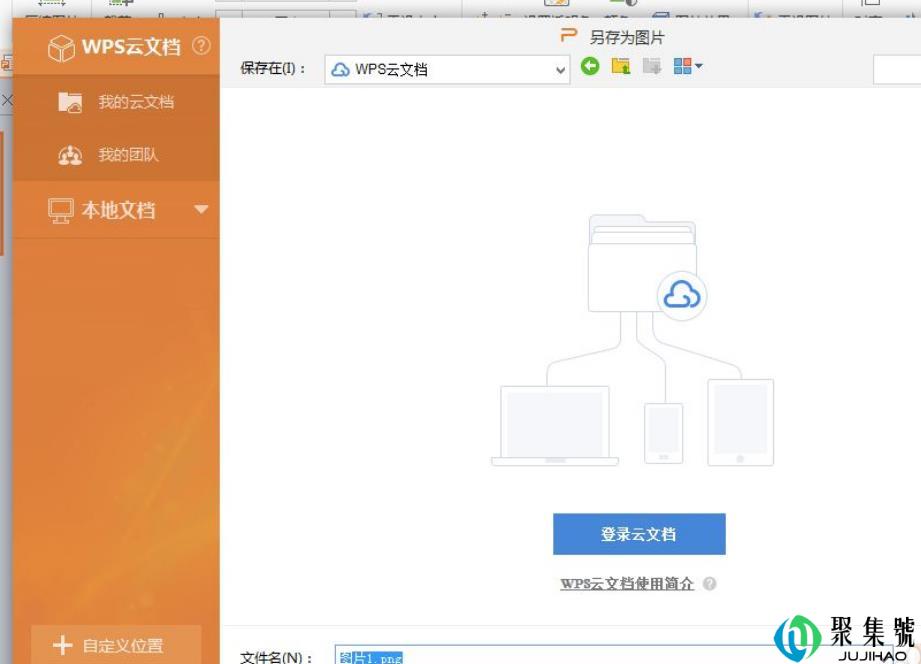This screenshot has width=921, height=664.
Task: Open the WPS云文档使用简介 link
Action: pos(626,584)
